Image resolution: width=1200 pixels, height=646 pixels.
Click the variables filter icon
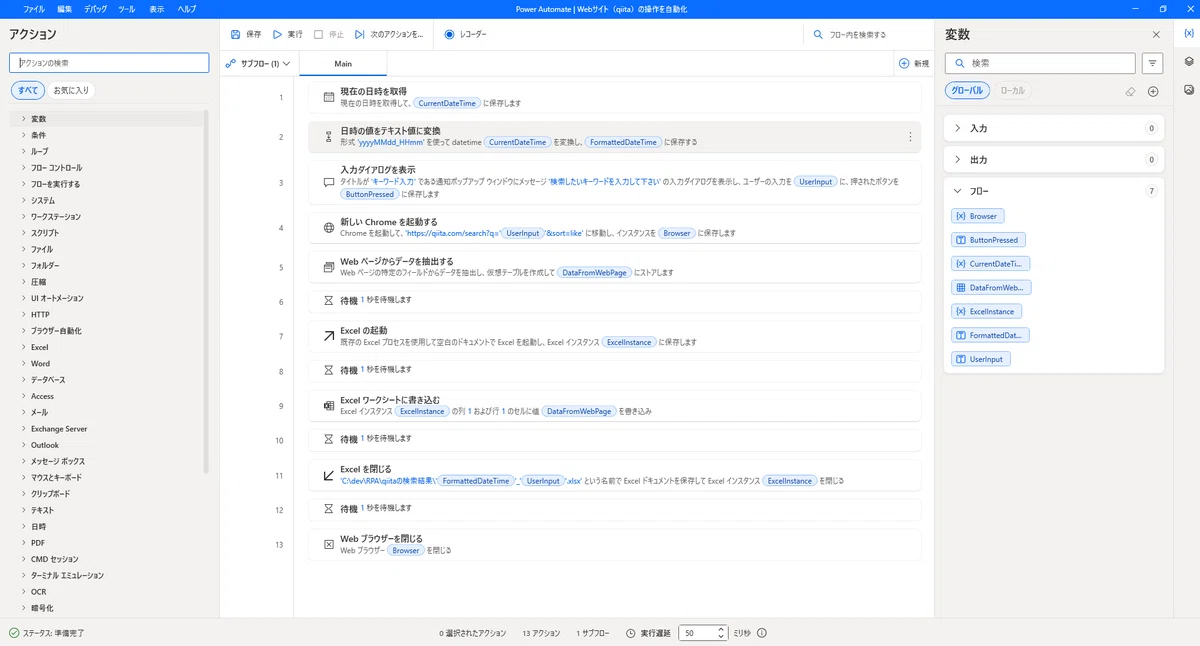point(1153,63)
